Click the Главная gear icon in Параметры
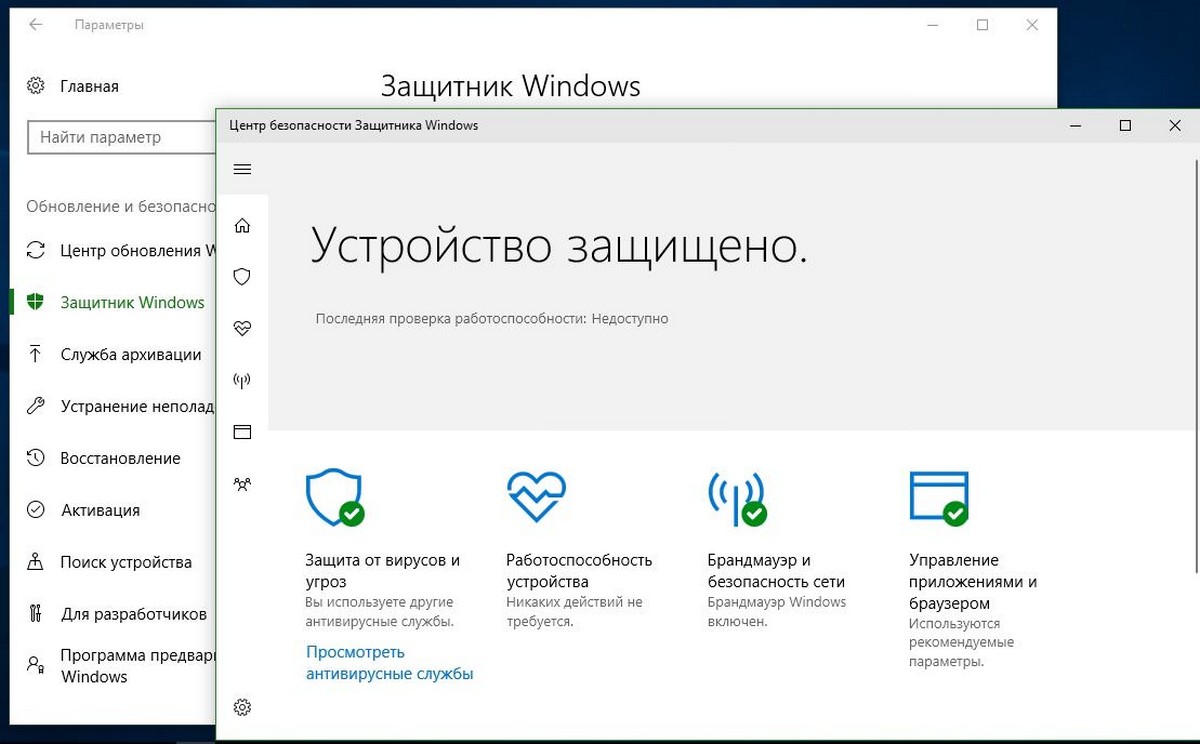The height and width of the screenshot is (744, 1200). [x=36, y=86]
